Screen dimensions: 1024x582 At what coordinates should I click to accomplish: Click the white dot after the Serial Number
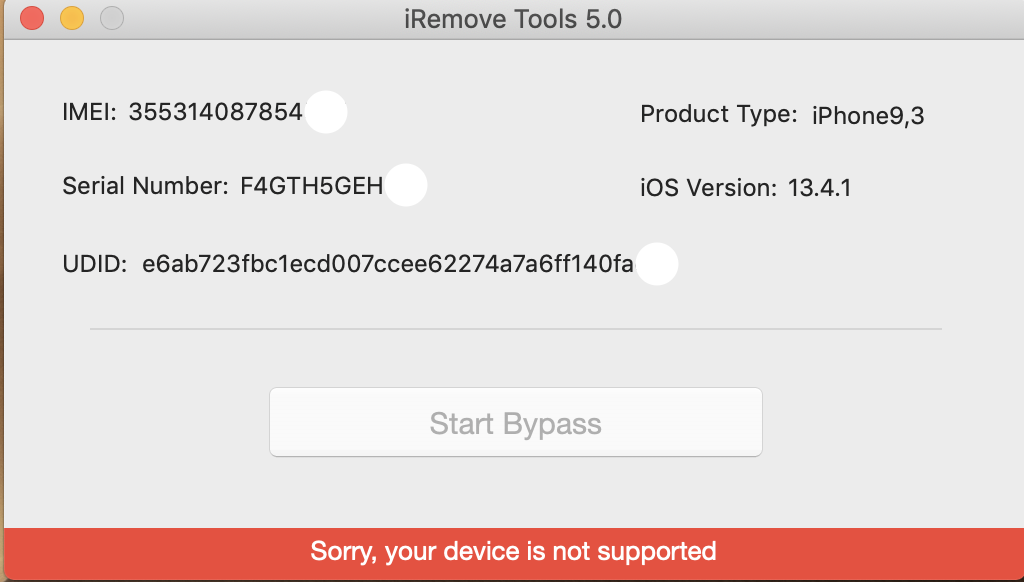406,185
